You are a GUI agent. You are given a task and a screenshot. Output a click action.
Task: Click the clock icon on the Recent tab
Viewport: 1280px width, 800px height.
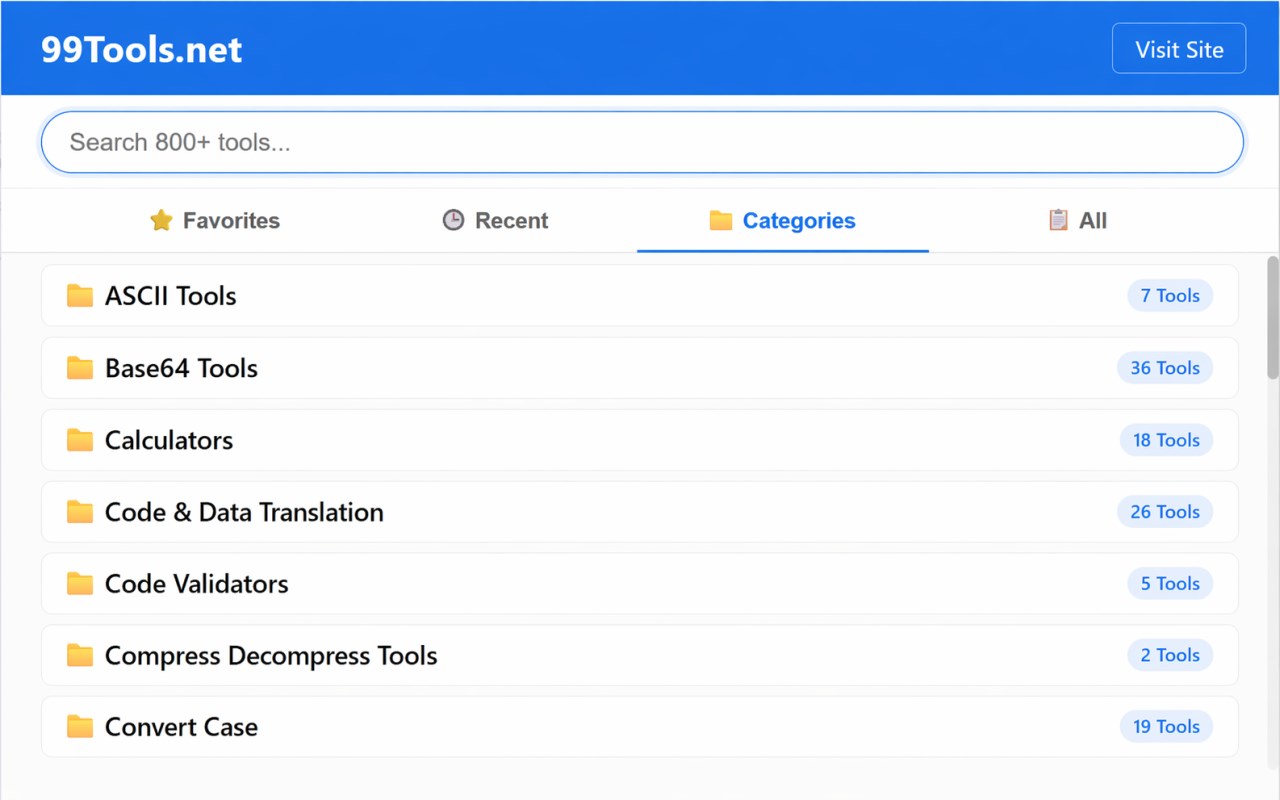coord(453,220)
